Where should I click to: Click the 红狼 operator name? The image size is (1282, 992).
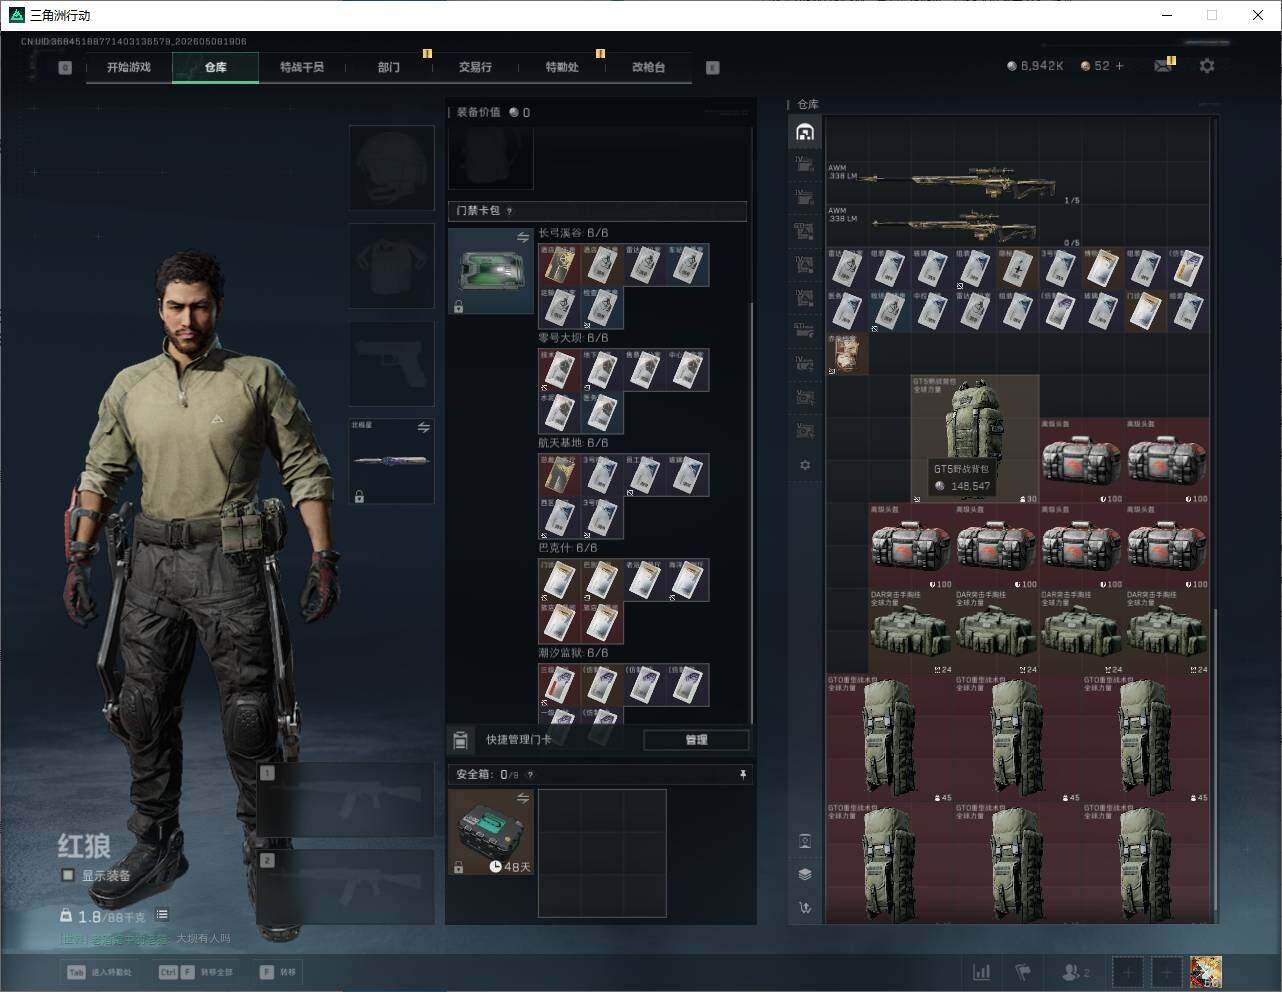pos(84,846)
